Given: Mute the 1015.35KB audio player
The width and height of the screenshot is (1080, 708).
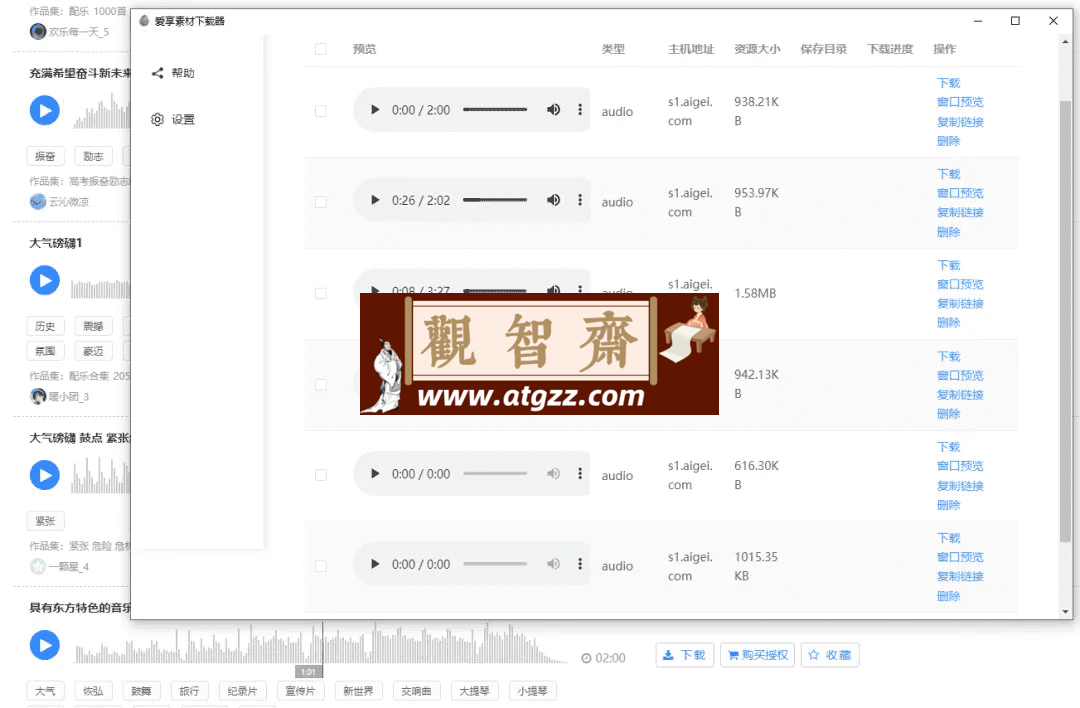Looking at the screenshot, I should coord(553,564).
